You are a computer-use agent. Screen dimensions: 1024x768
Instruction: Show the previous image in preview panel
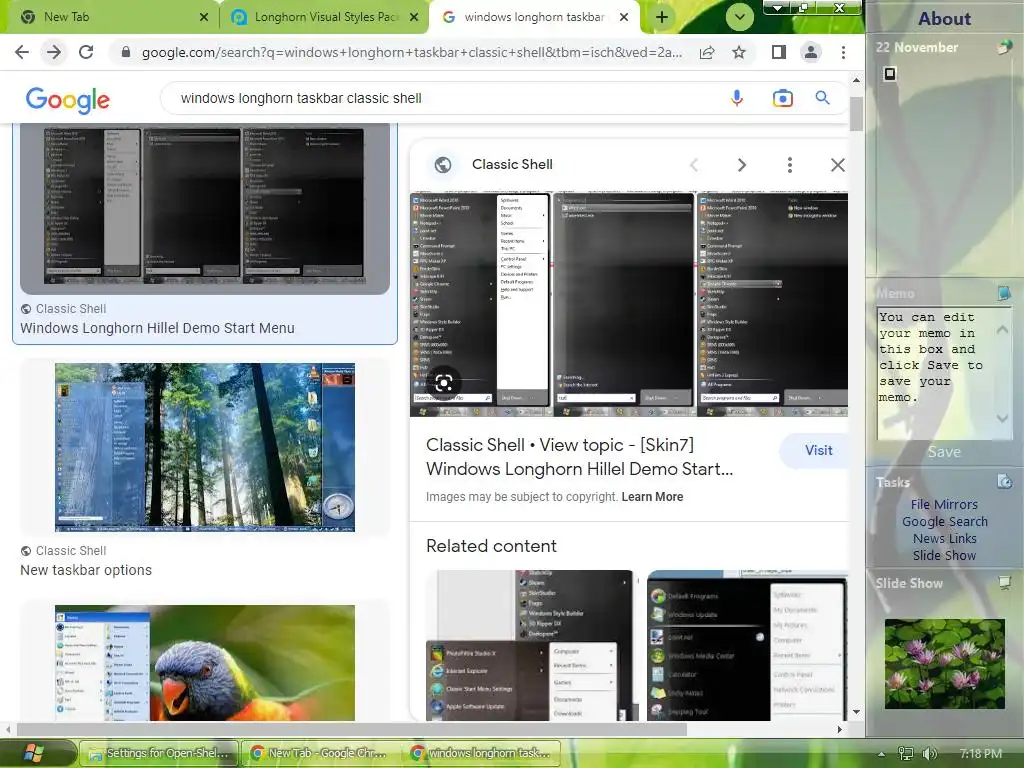(694, 165)
